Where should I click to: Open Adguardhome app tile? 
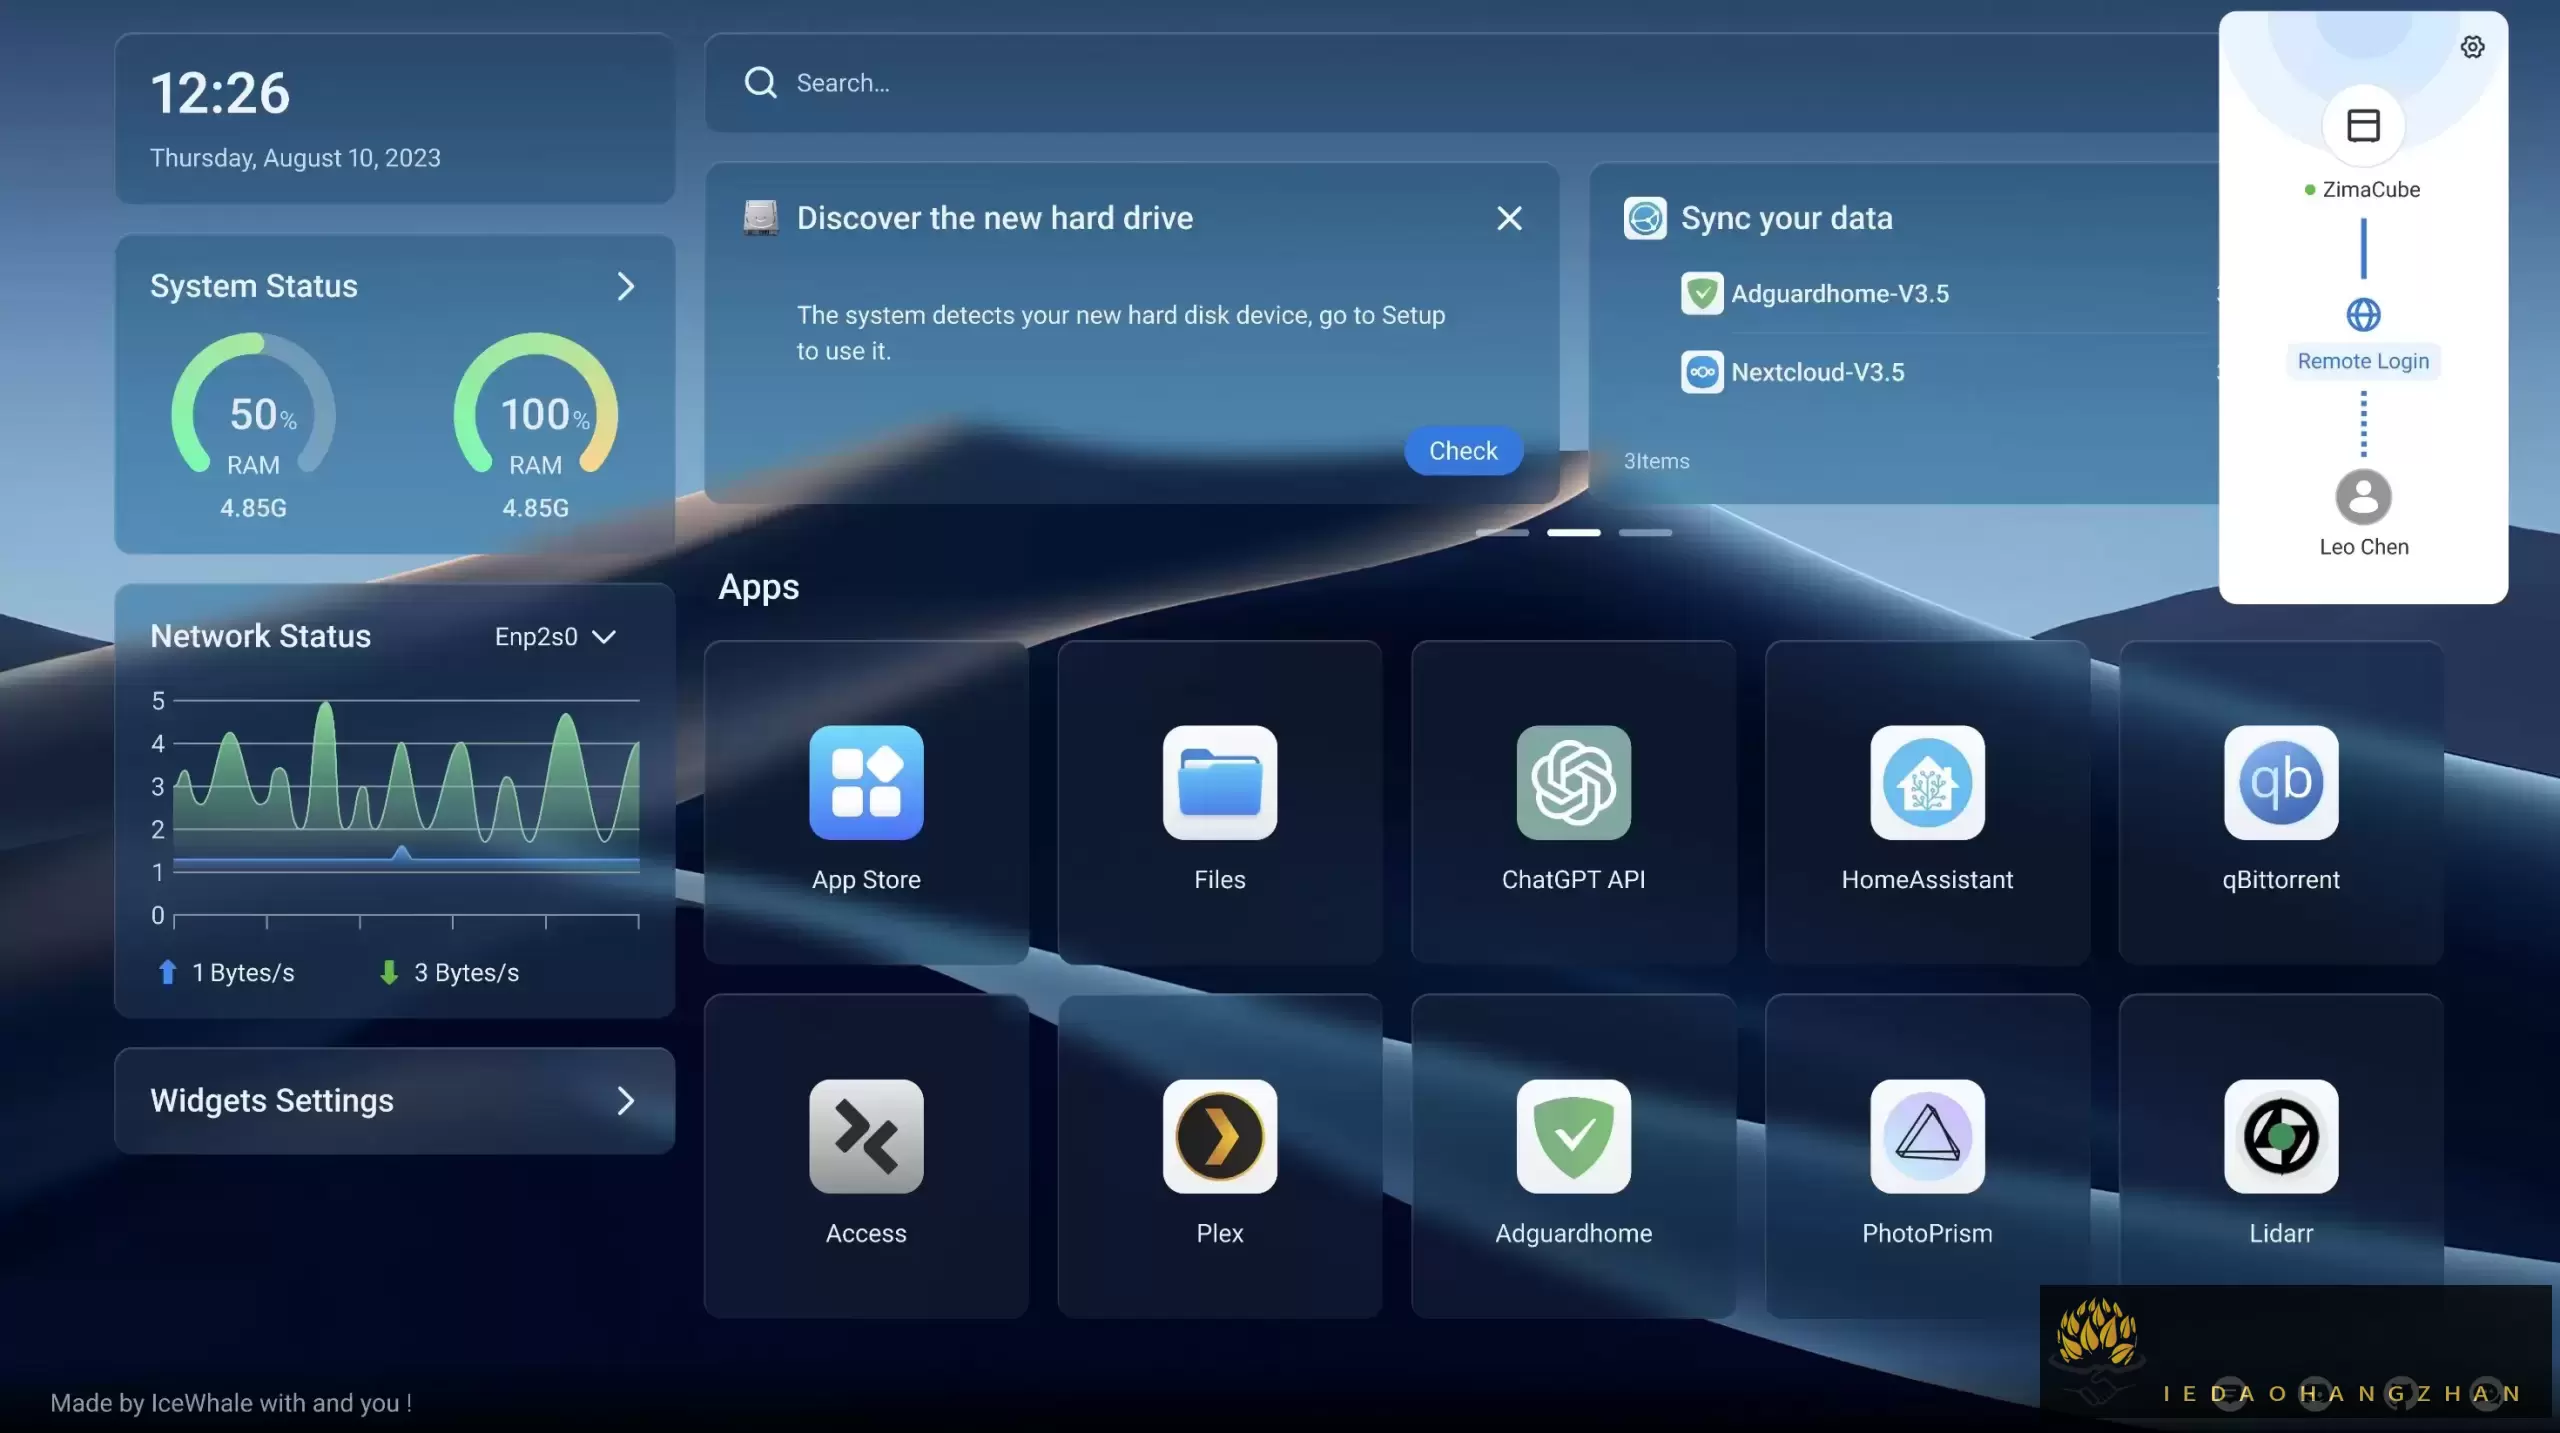point(1573,1155)
